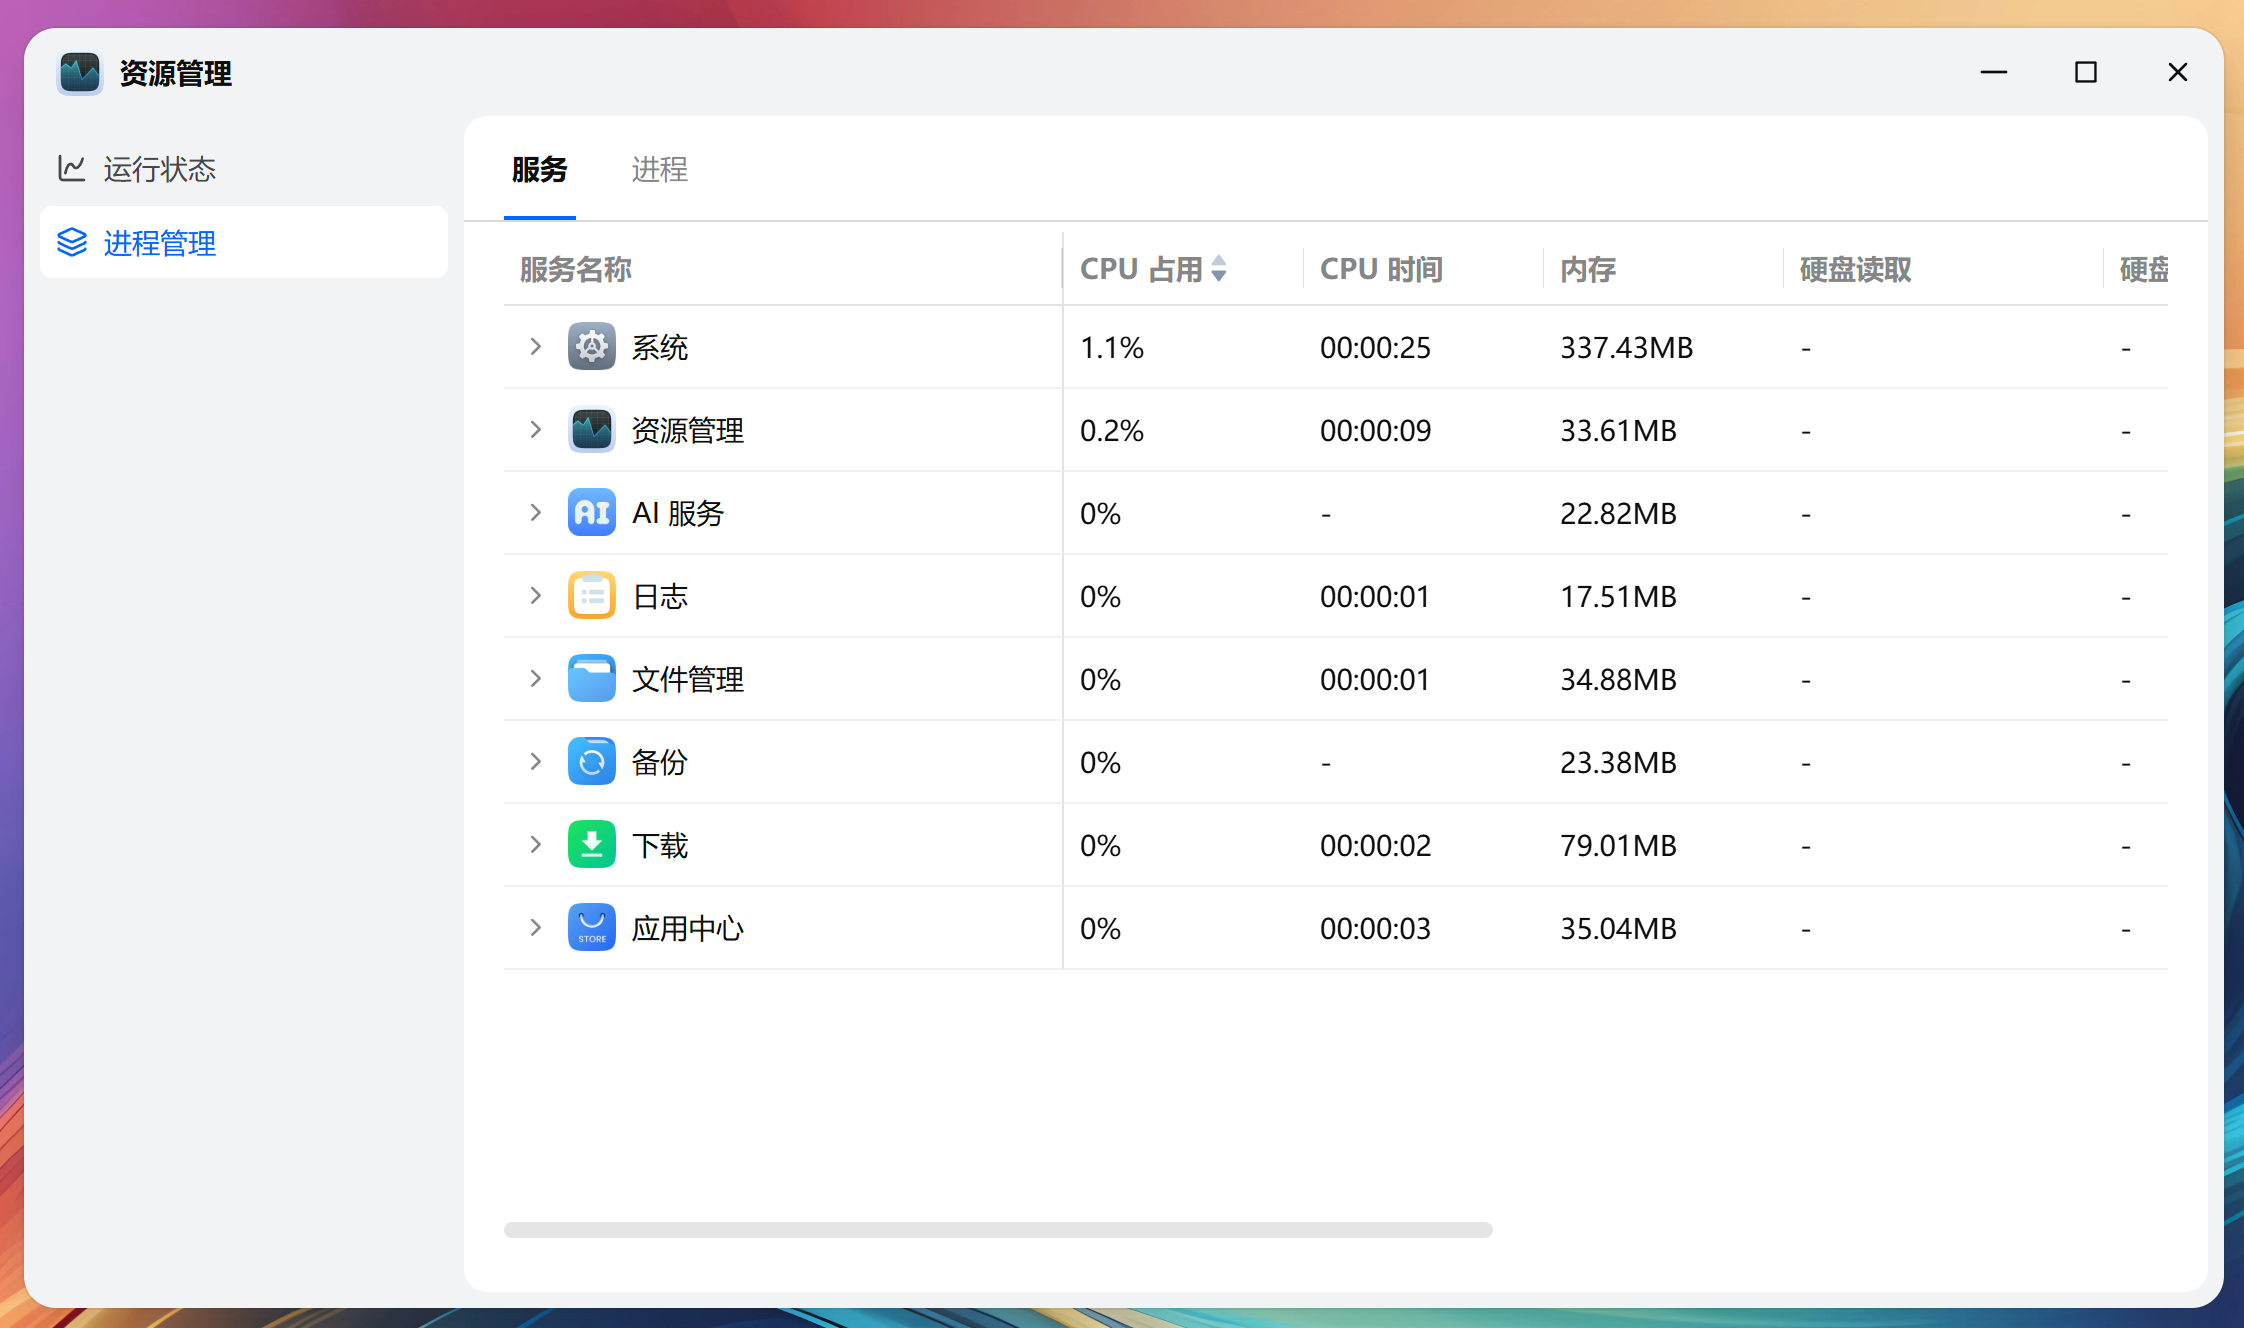Click the 系统 service gear icon

coord(591,346)
